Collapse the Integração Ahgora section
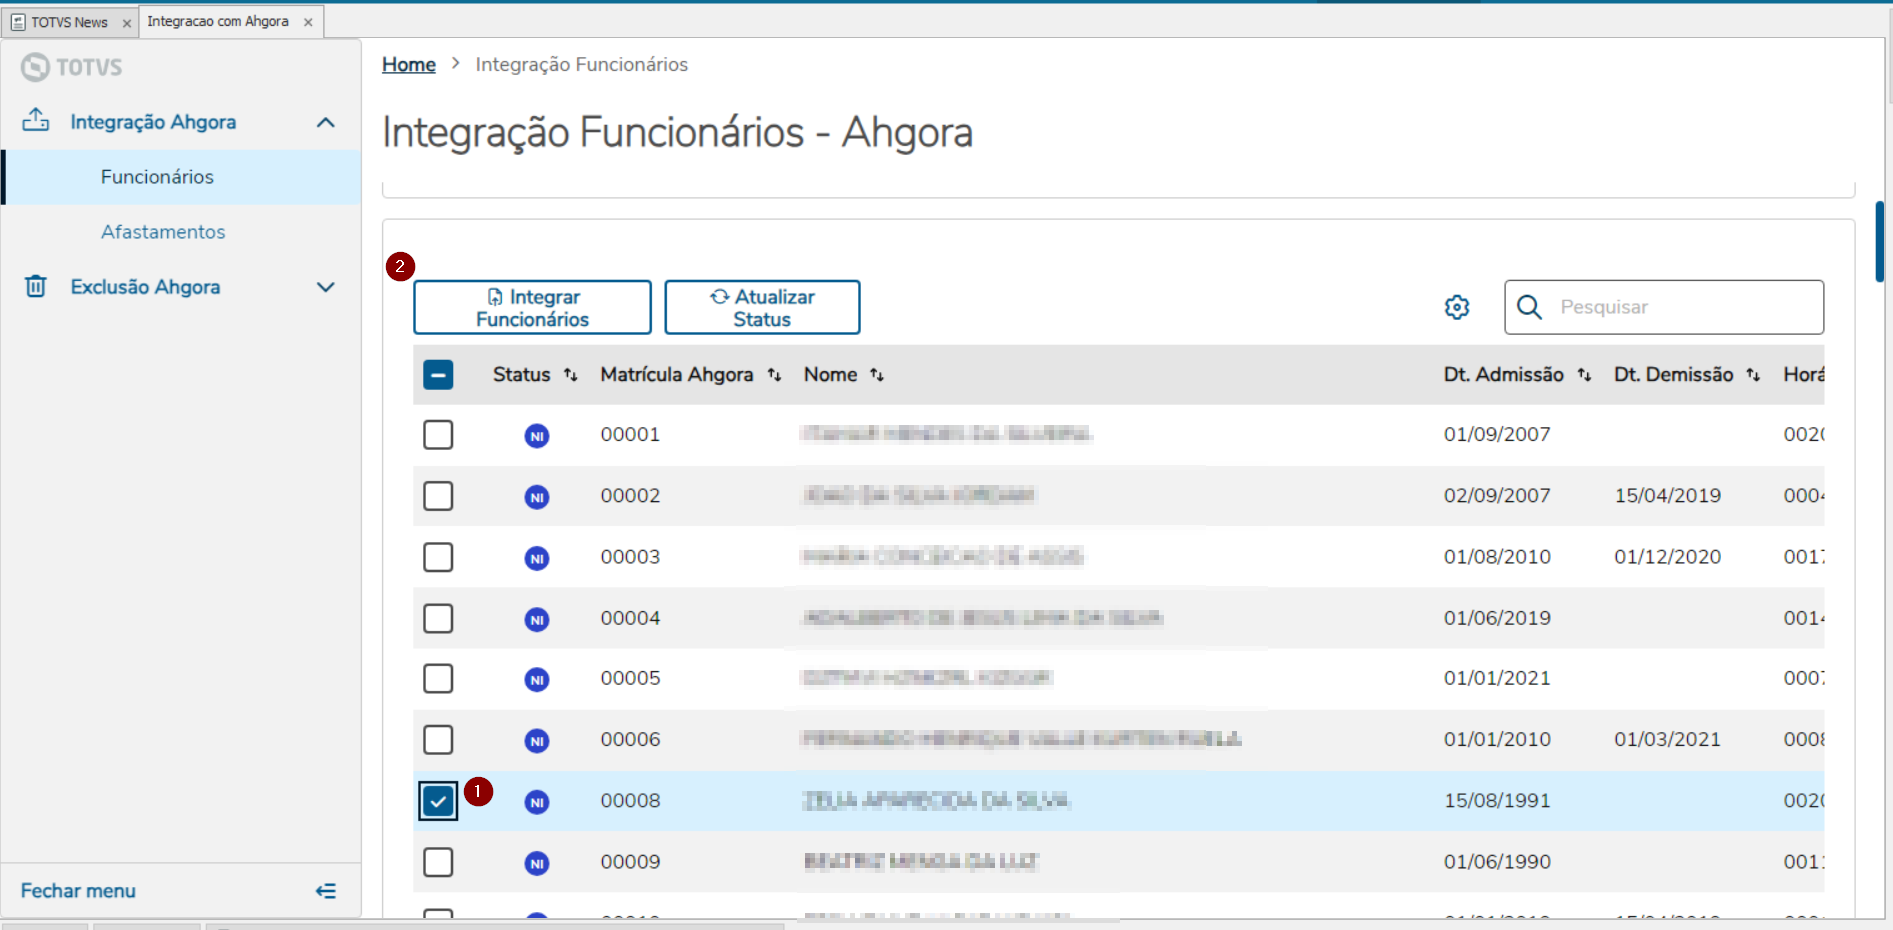This screenshot has height=930, width=1893. click(x=325, y=121)
